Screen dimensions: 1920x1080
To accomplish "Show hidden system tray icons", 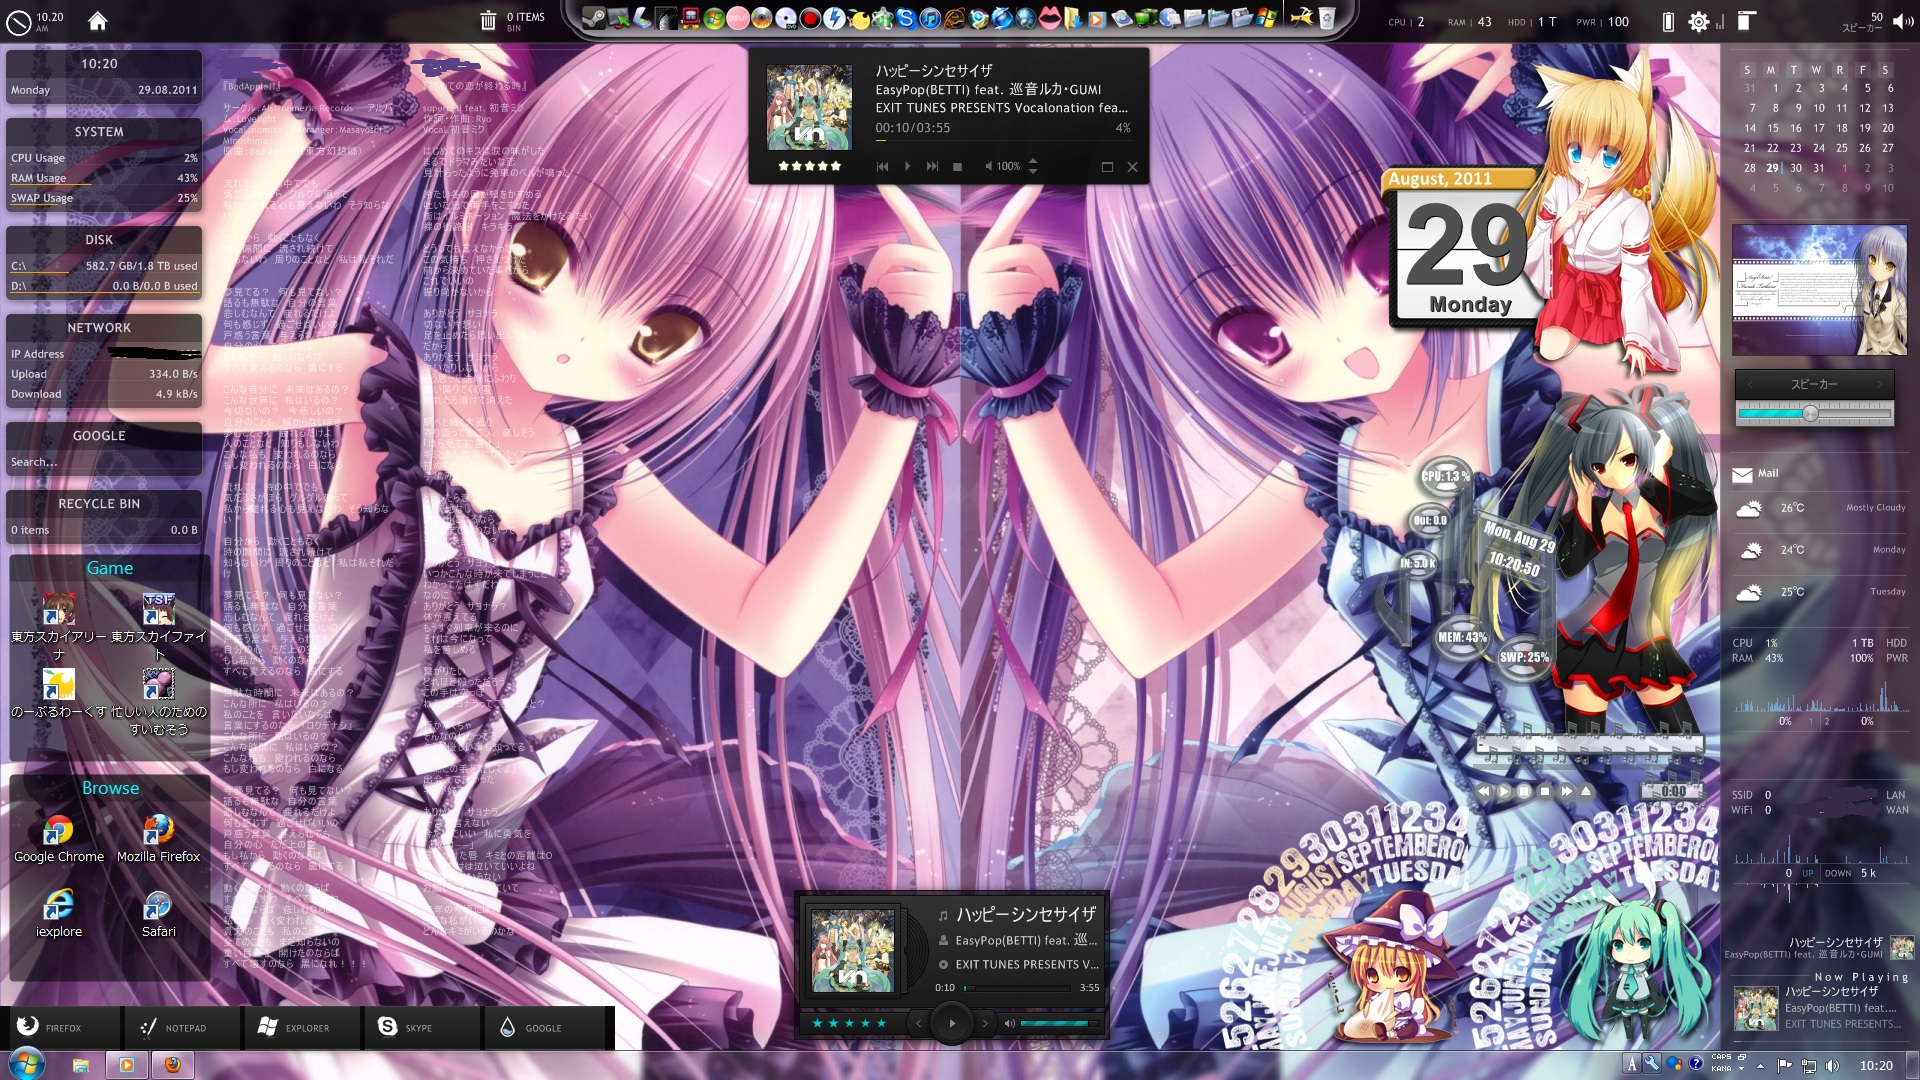I will (1761, 1066).
